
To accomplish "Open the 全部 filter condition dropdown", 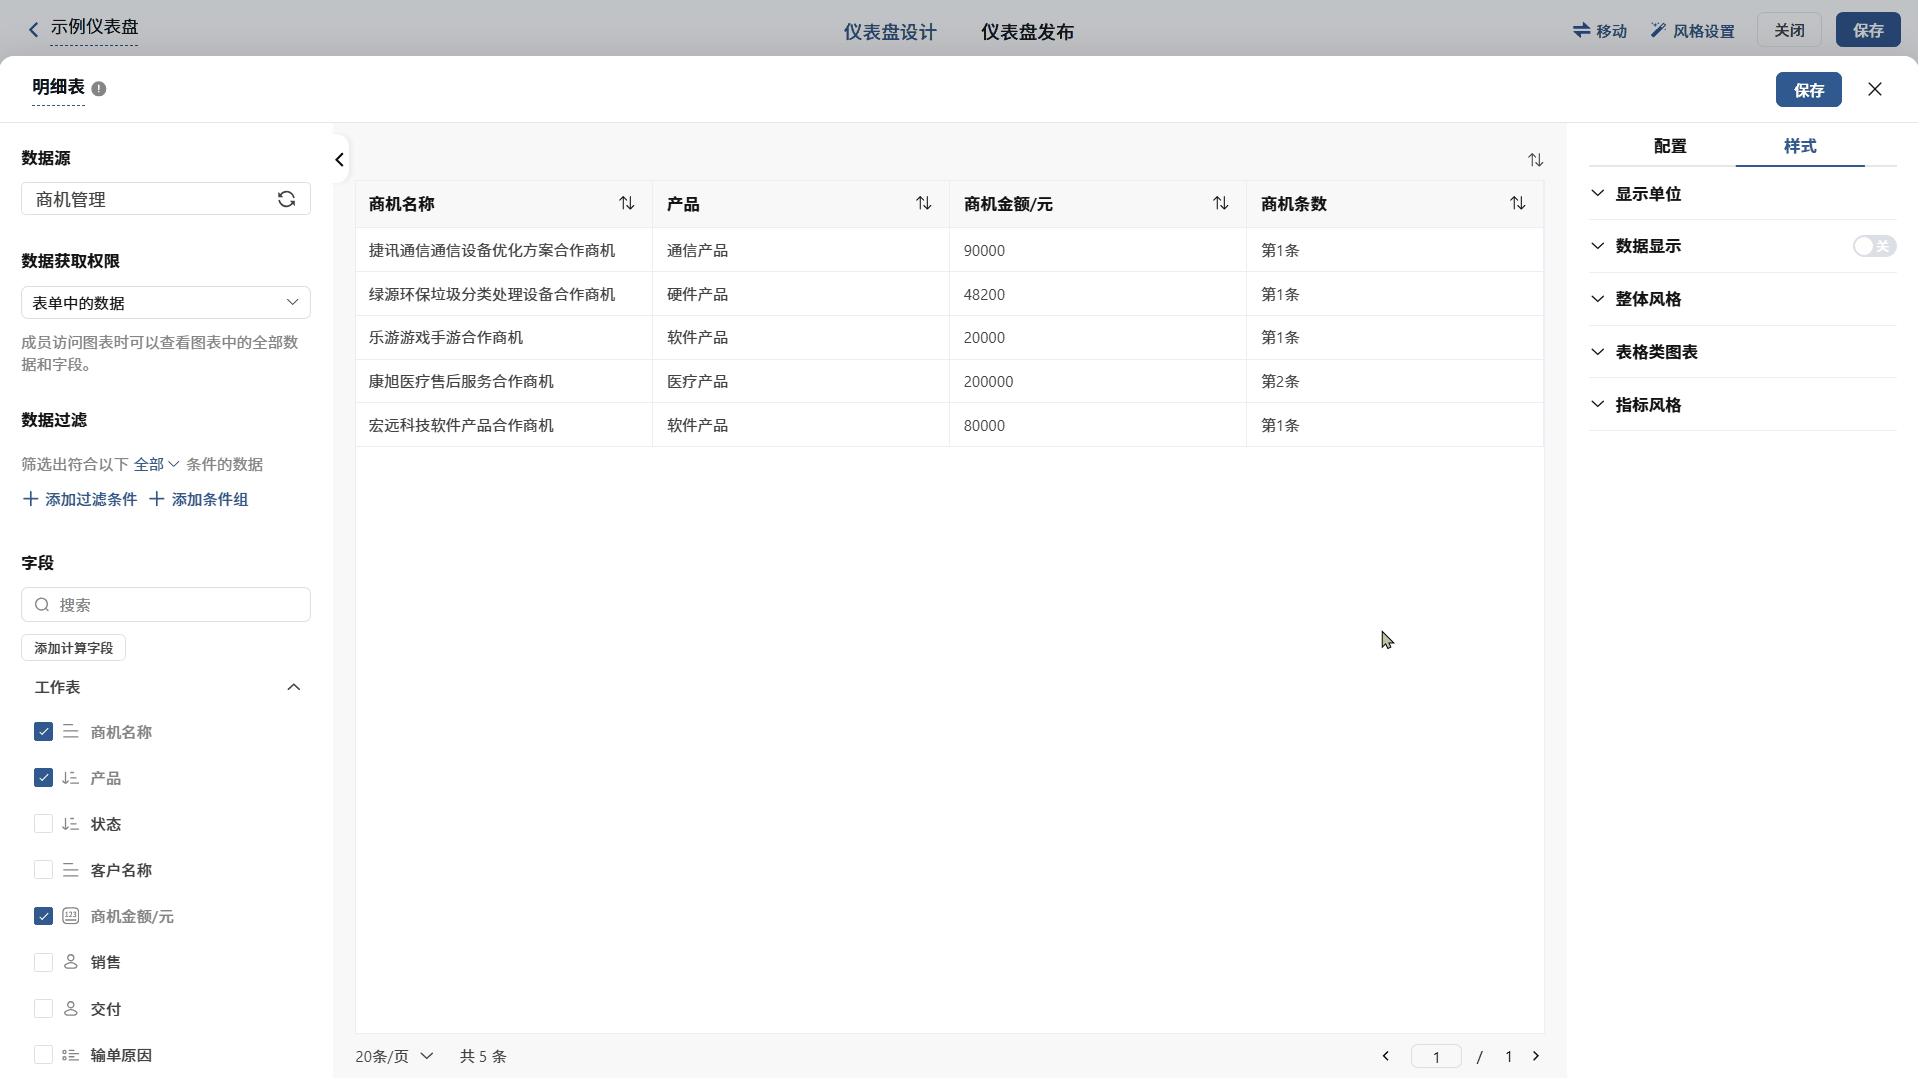I will point(156,464).
